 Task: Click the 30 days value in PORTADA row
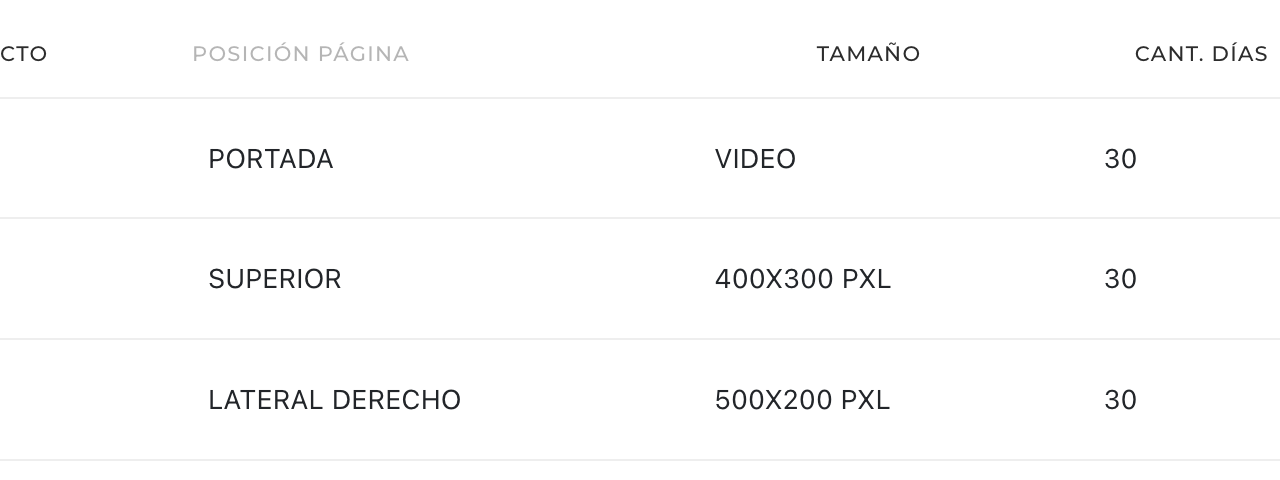tap(1120, 159)
